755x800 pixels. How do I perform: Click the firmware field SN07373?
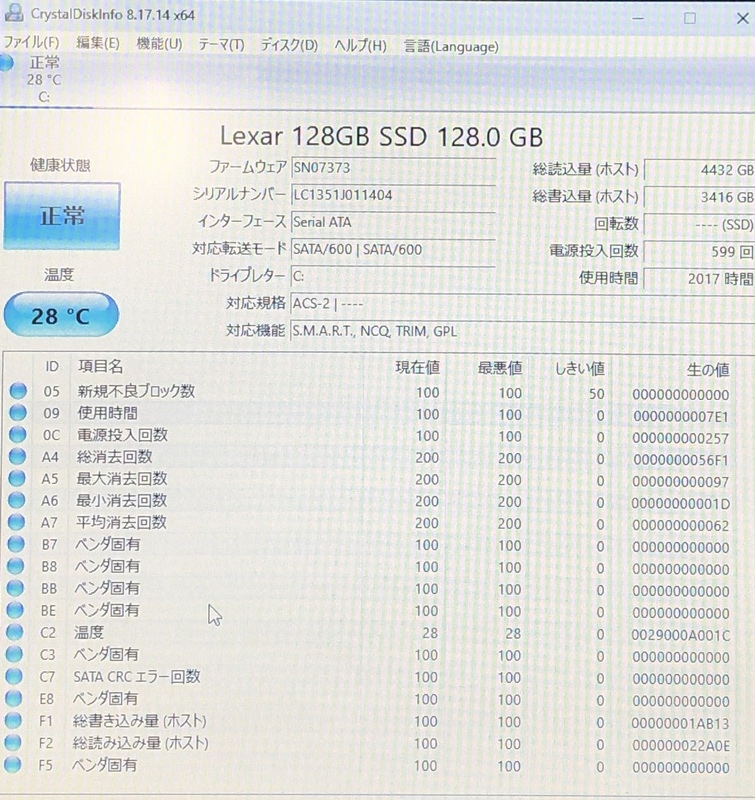pyautogui.click(x=393, y=168)
